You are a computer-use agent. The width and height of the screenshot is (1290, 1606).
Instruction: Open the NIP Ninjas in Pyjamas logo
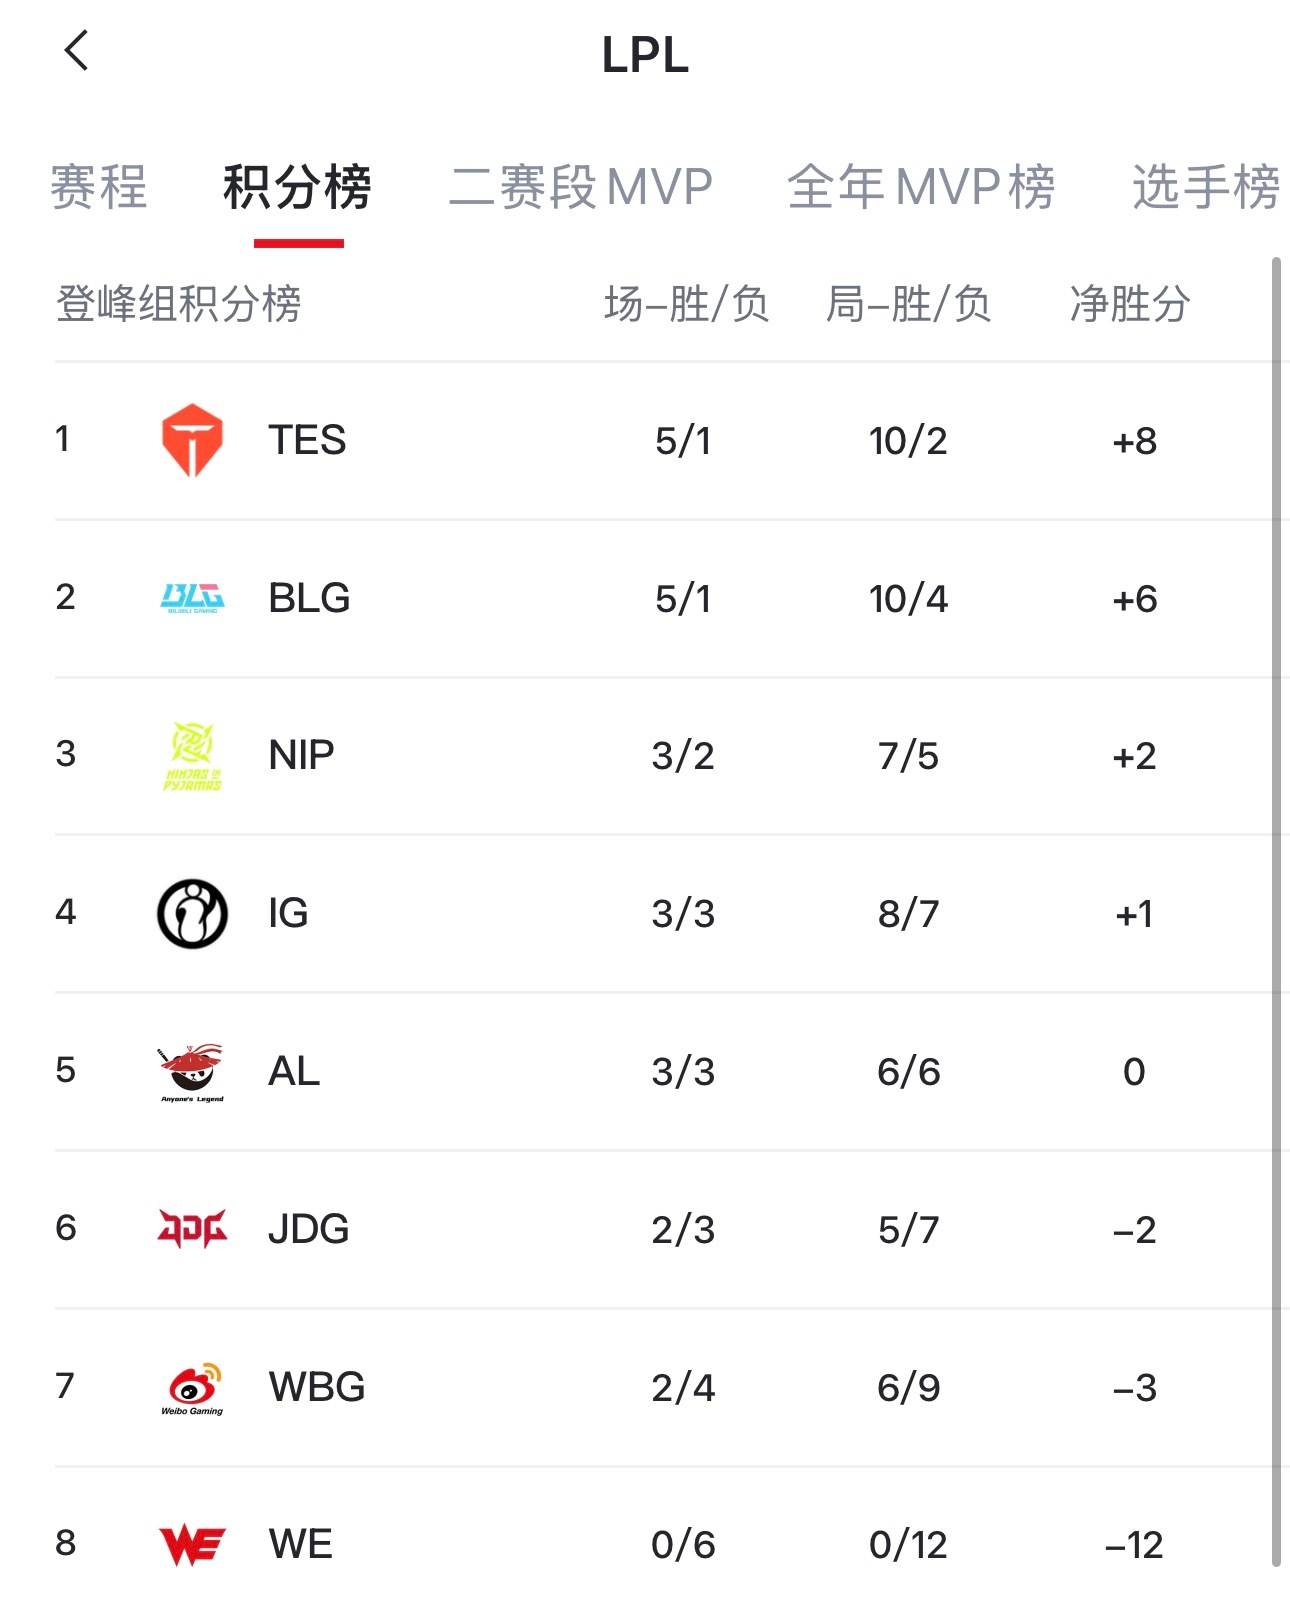192,755
